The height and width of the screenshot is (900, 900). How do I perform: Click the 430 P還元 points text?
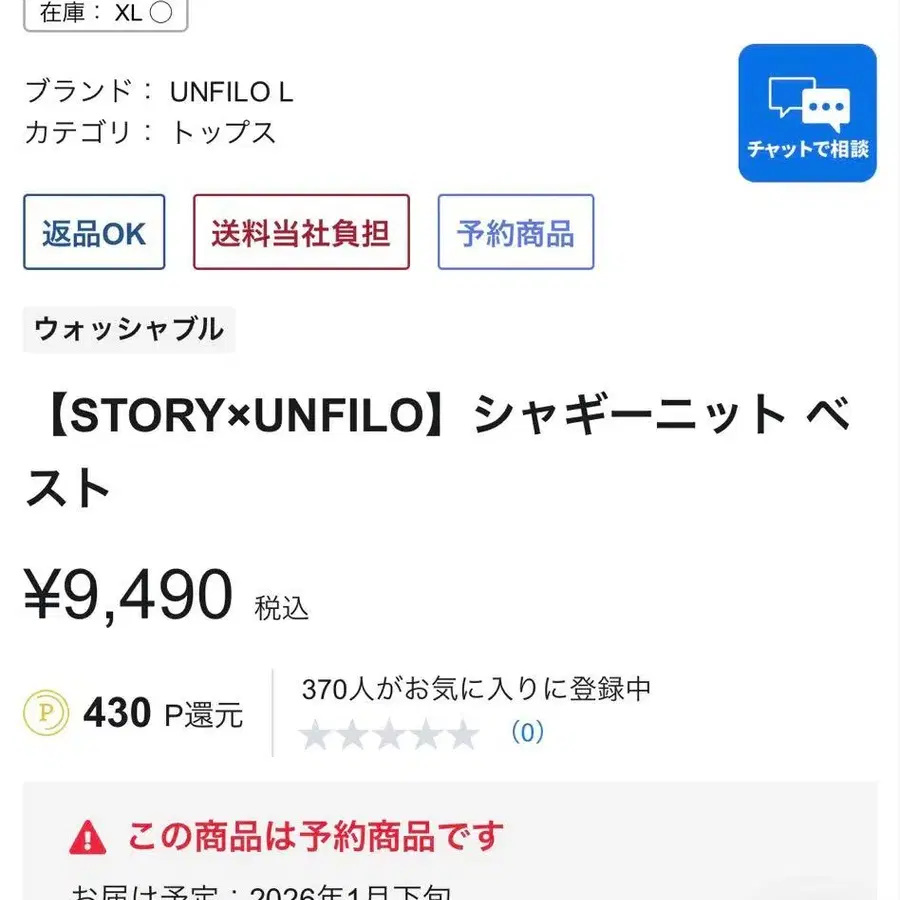(163, 714)
